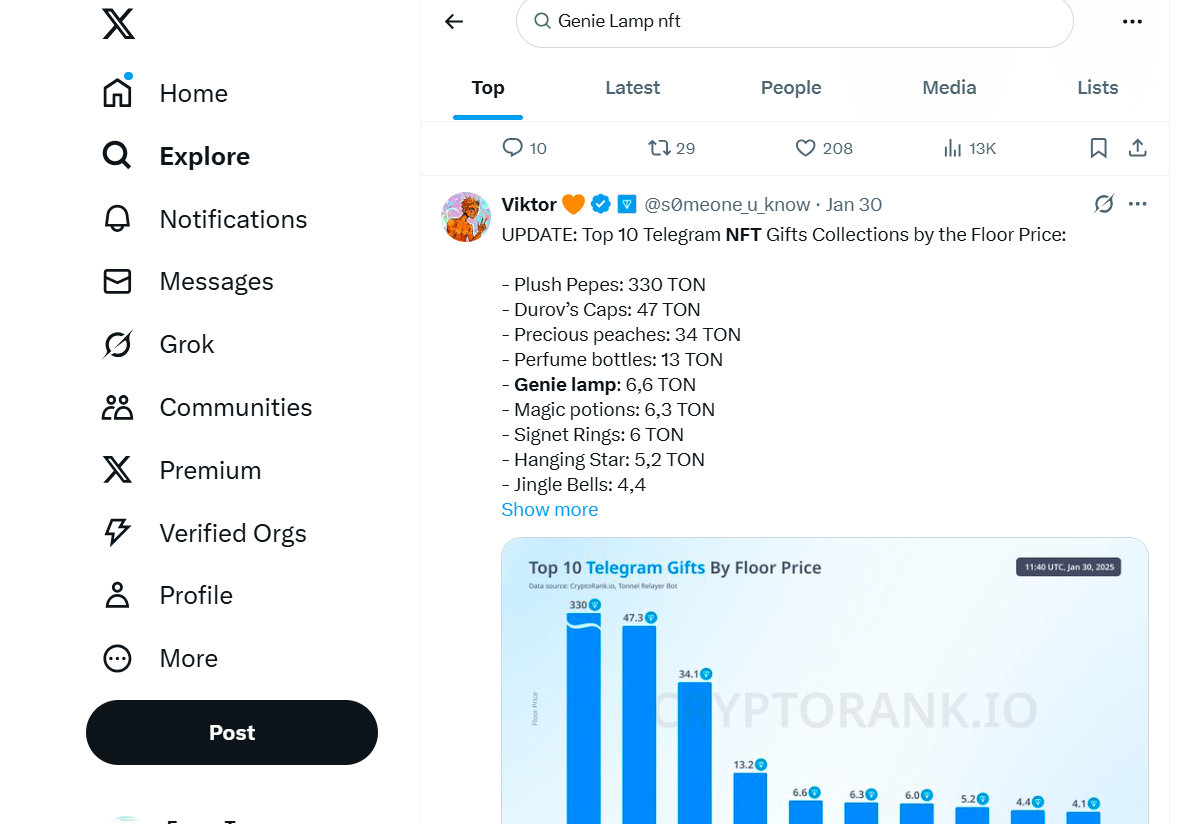View analytics icon showing 13K
1188x824 pixels.
(x=952, y=148)
